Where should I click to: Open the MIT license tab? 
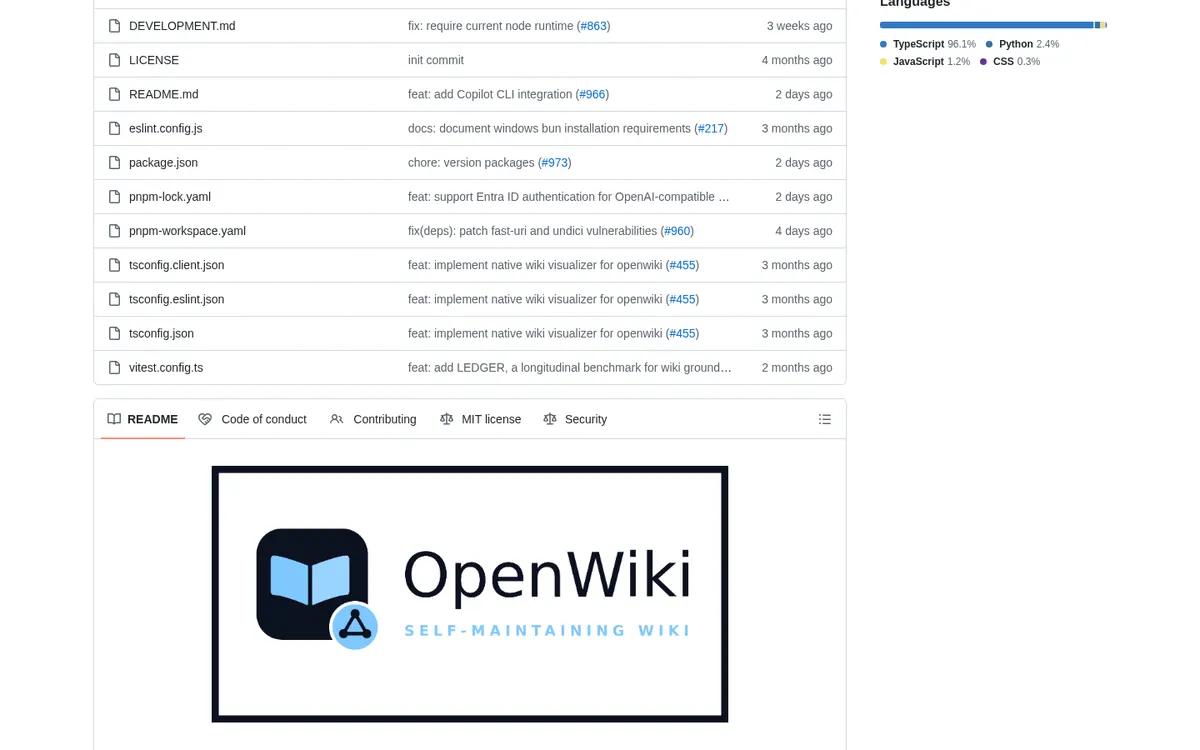[x=480, y=419]
